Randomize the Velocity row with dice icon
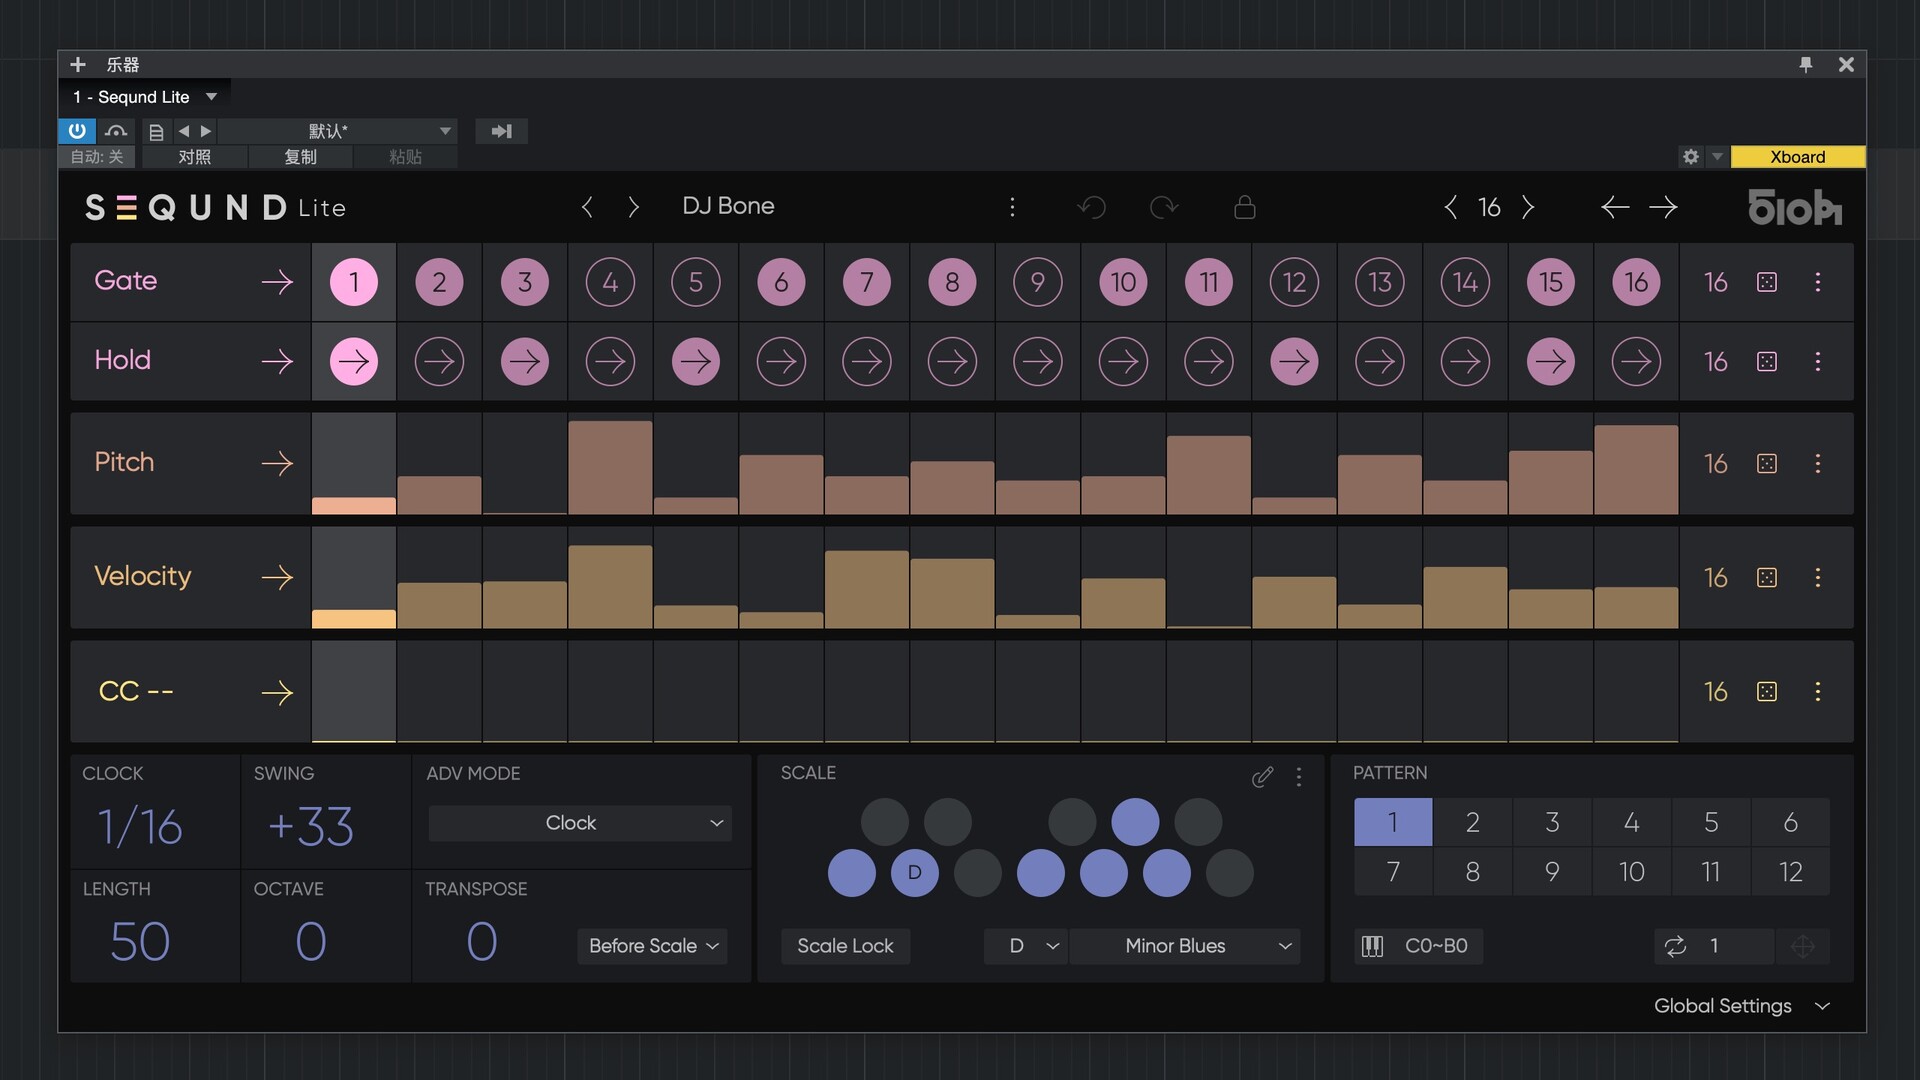 (1767, 577)
